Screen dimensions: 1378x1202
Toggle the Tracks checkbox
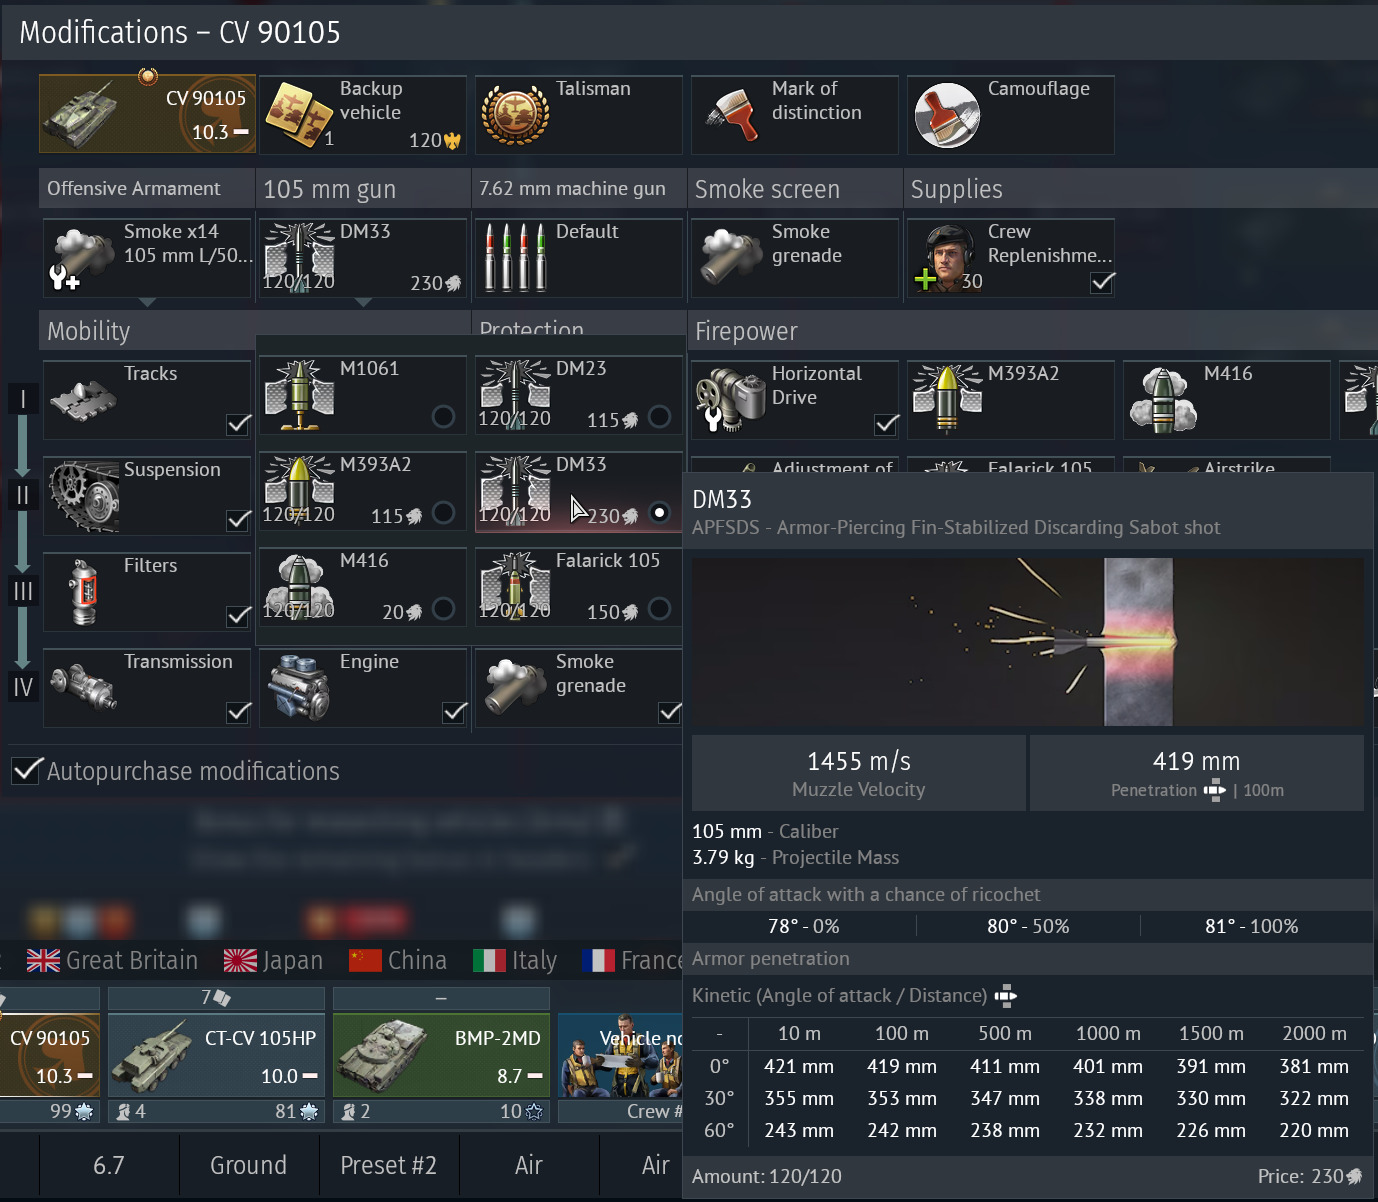coord(238,425)
